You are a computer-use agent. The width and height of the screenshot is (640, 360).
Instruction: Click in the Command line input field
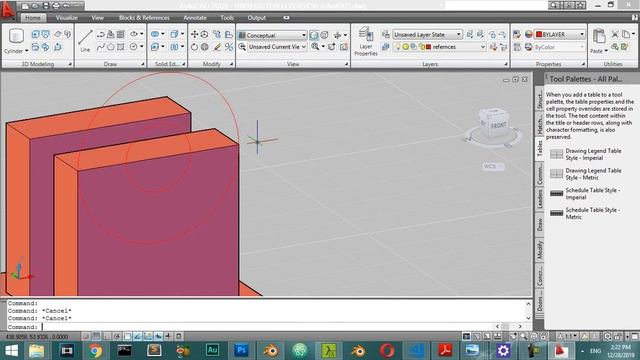pos(267,327)
